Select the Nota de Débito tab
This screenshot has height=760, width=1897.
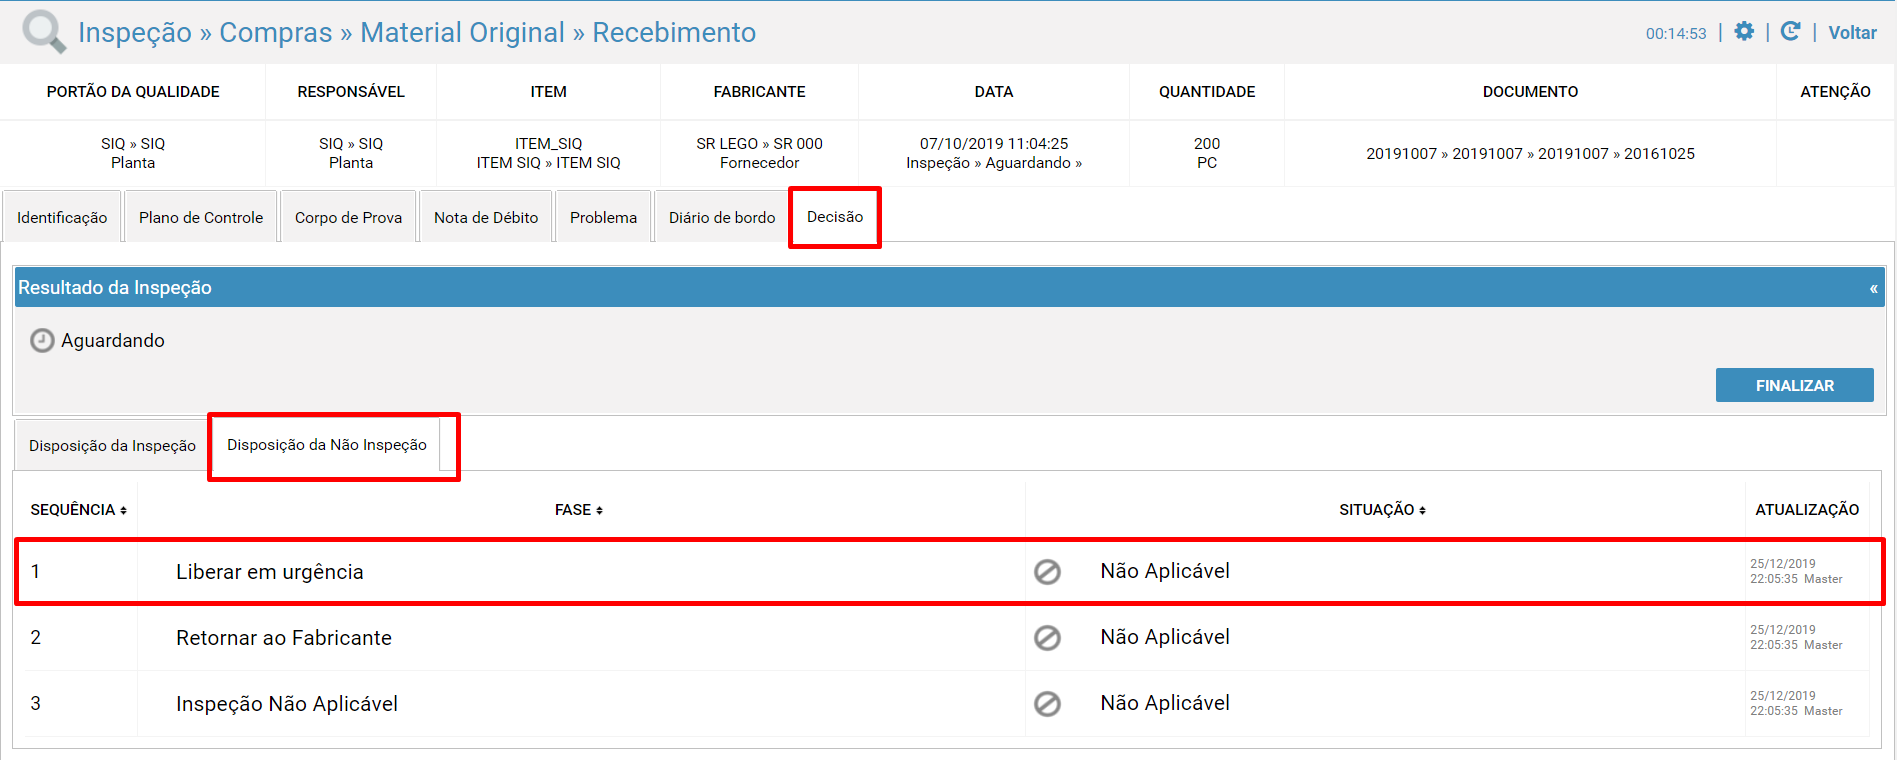(486, 217)
